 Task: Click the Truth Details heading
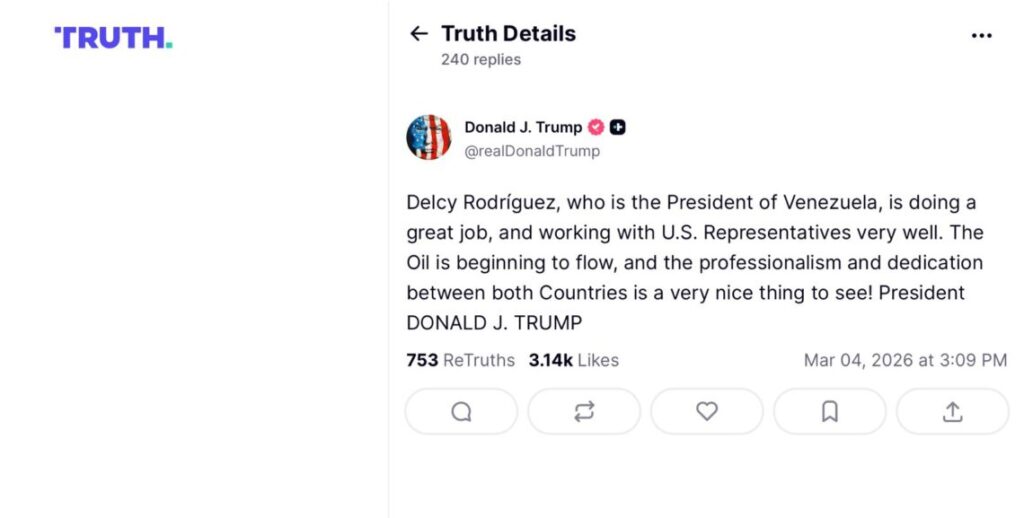pyautogui.click(x=508, y=33)
